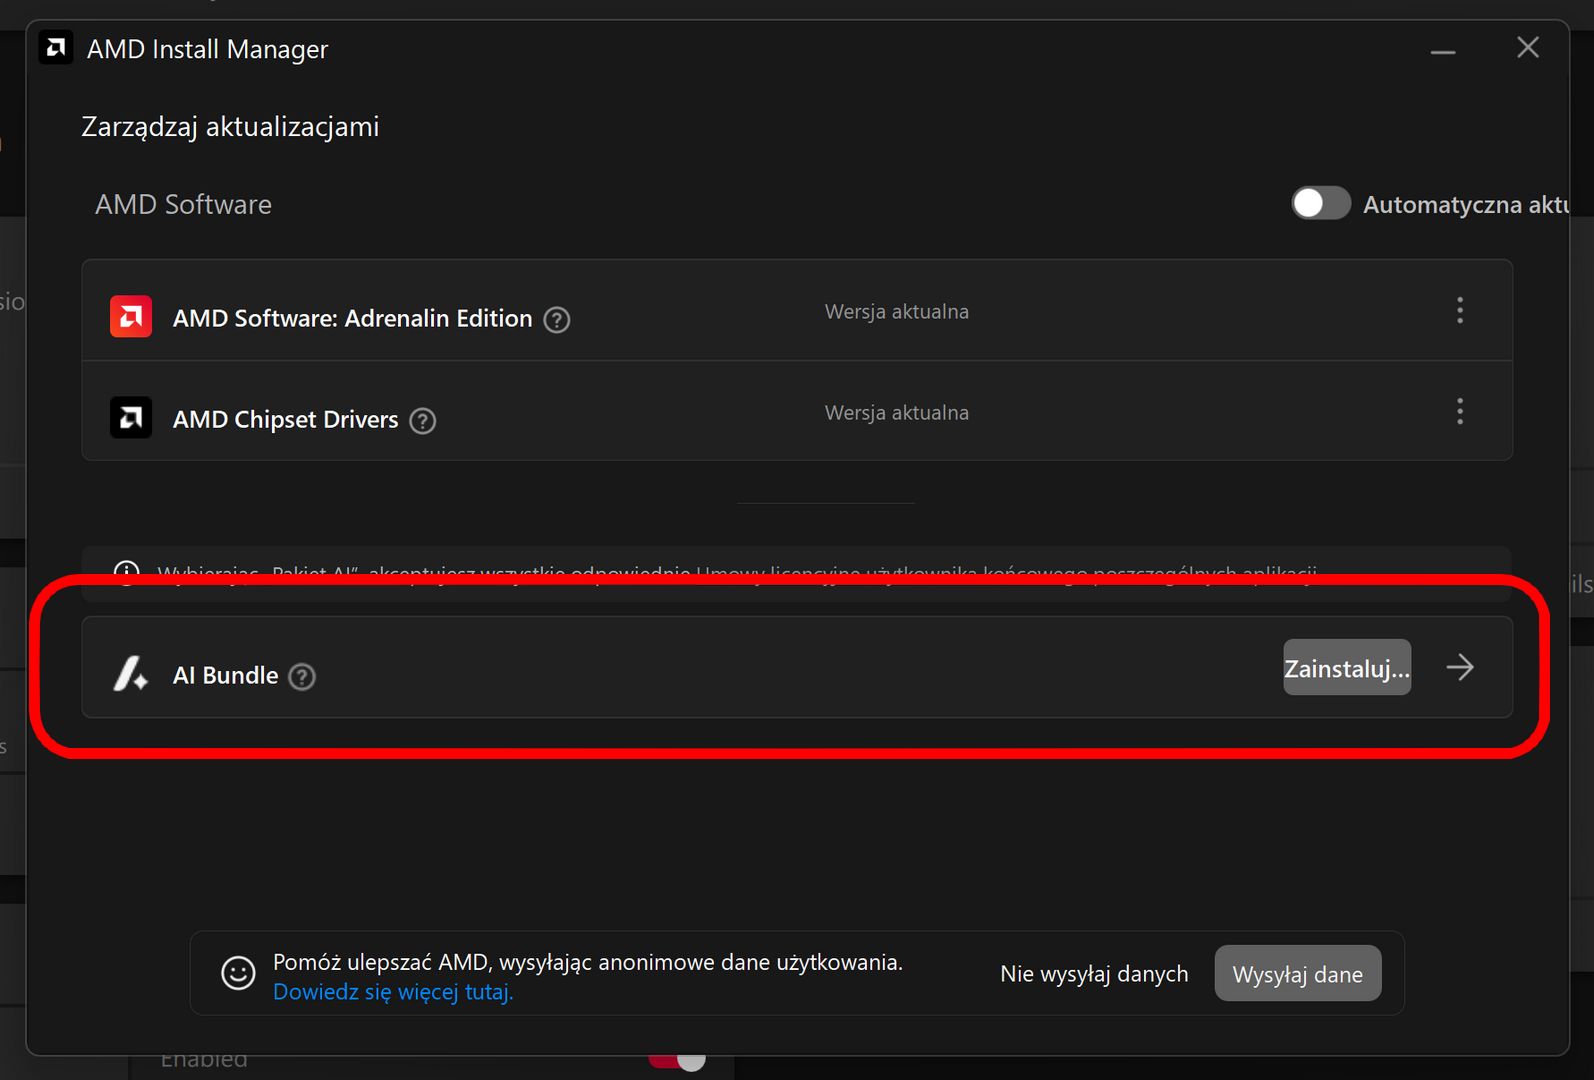Open the three-dot menu for Adrenalin Edition

(x=1460, y=310)
